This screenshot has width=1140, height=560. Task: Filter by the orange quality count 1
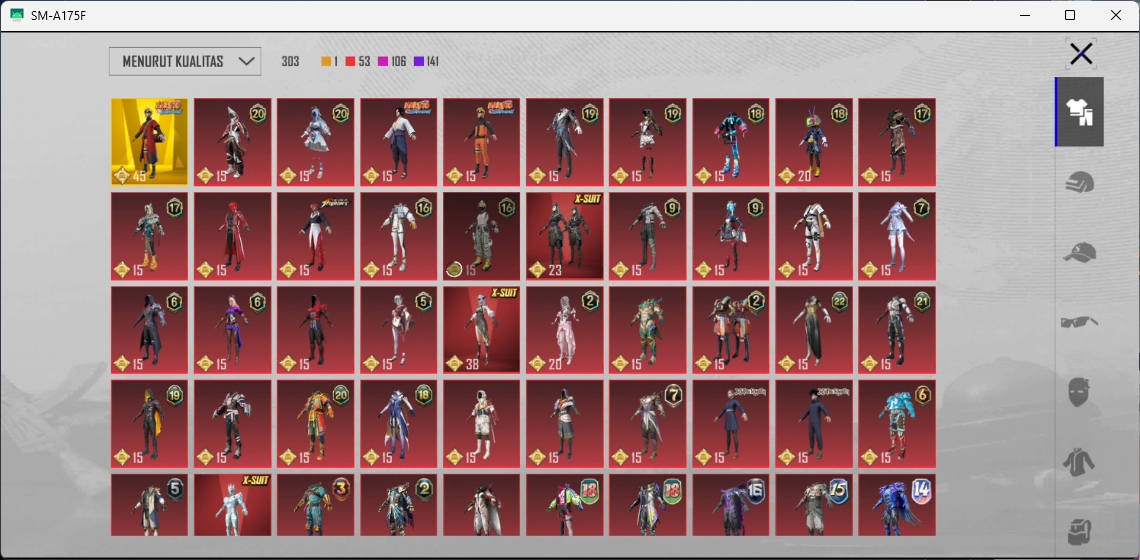(329, 62)
